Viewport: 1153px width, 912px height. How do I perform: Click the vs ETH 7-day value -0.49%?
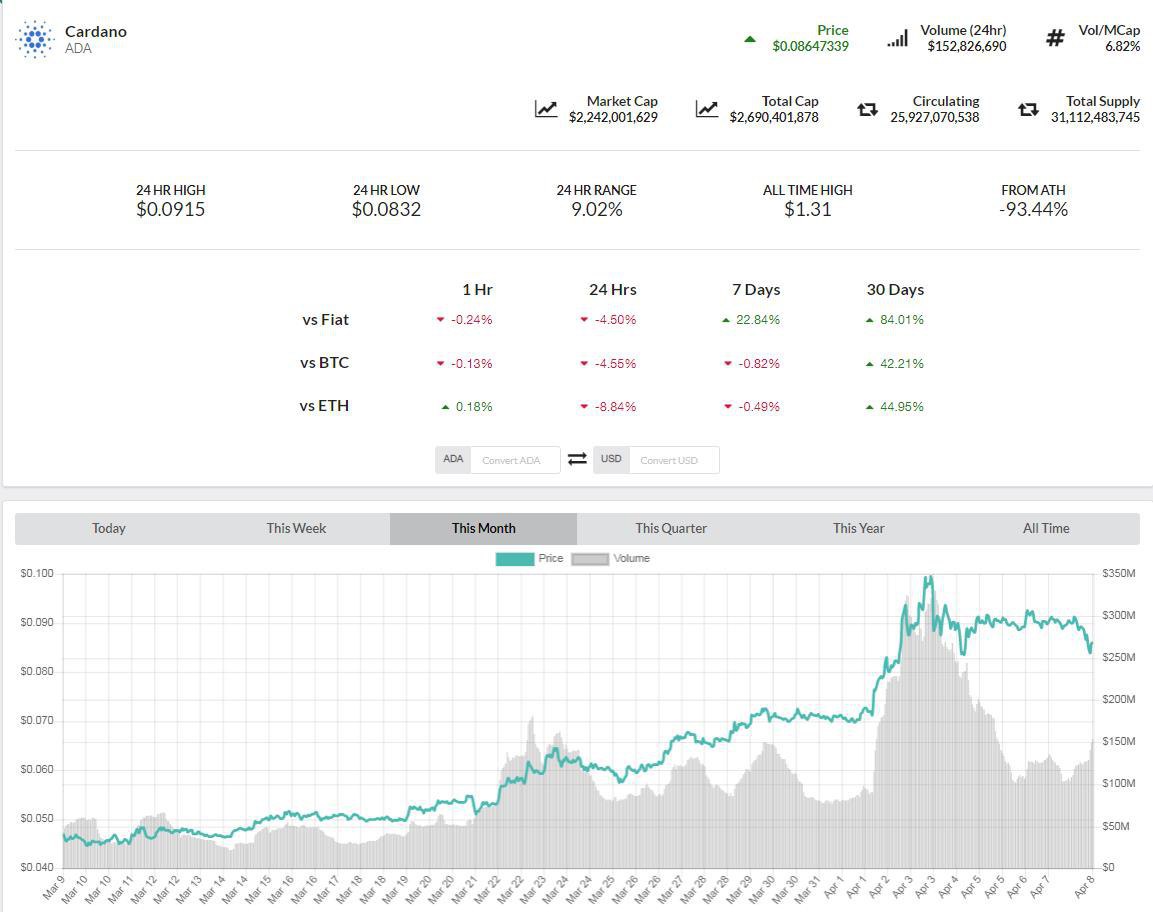(x=759, y=407)
